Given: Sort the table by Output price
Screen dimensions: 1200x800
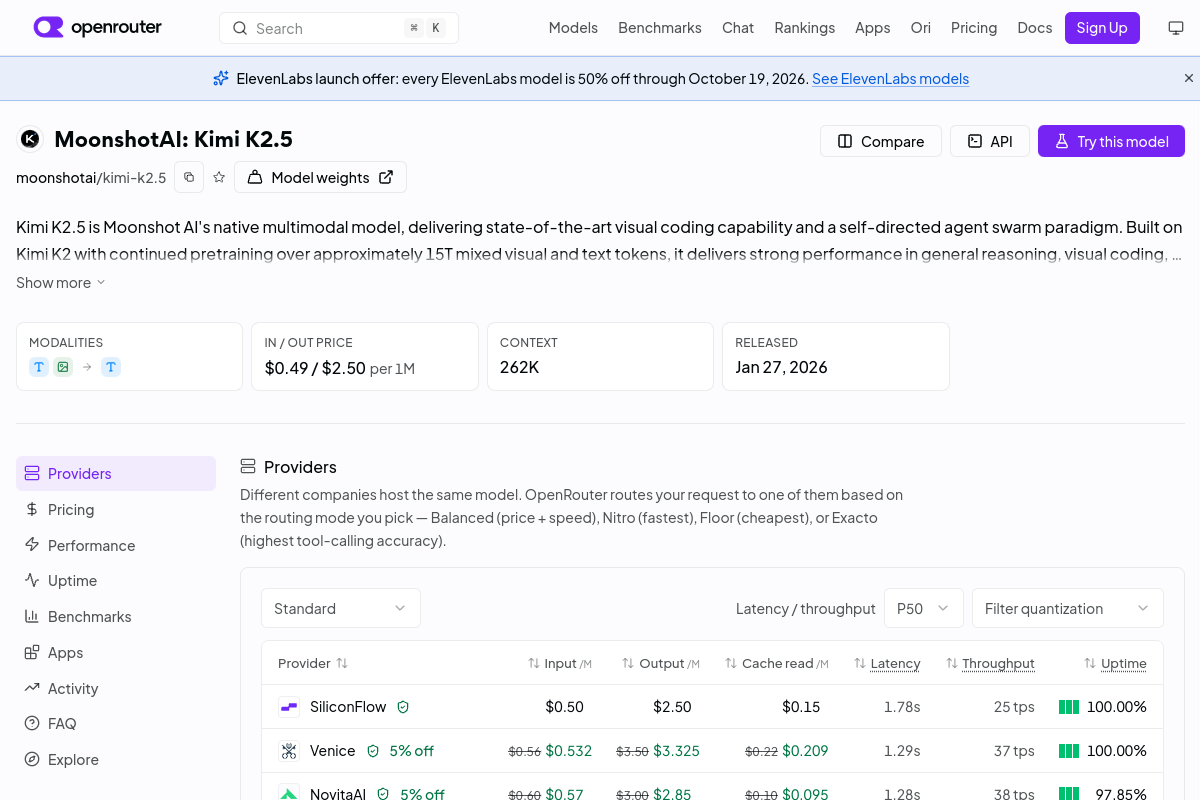Looking at the screenshot, I should (x=661, y=663).
